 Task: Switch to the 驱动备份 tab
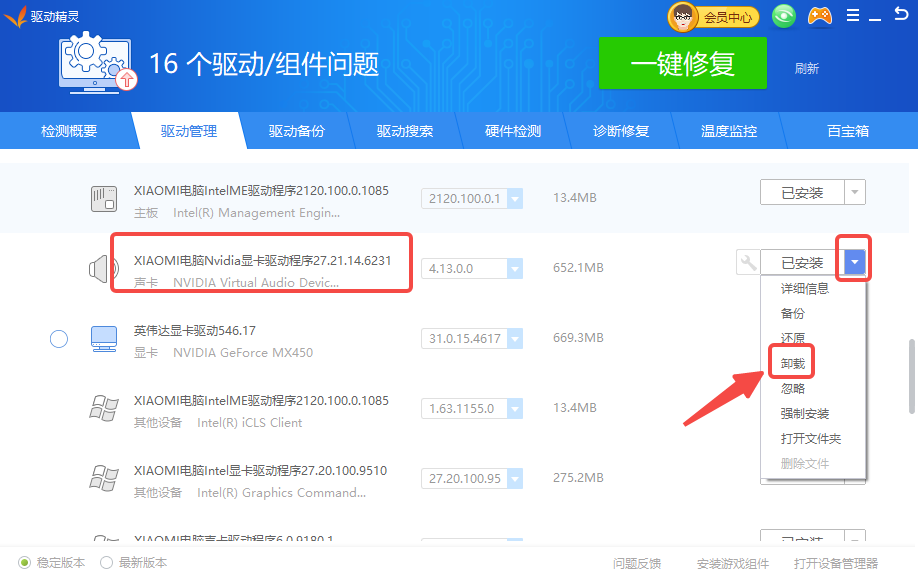[296, 131]
